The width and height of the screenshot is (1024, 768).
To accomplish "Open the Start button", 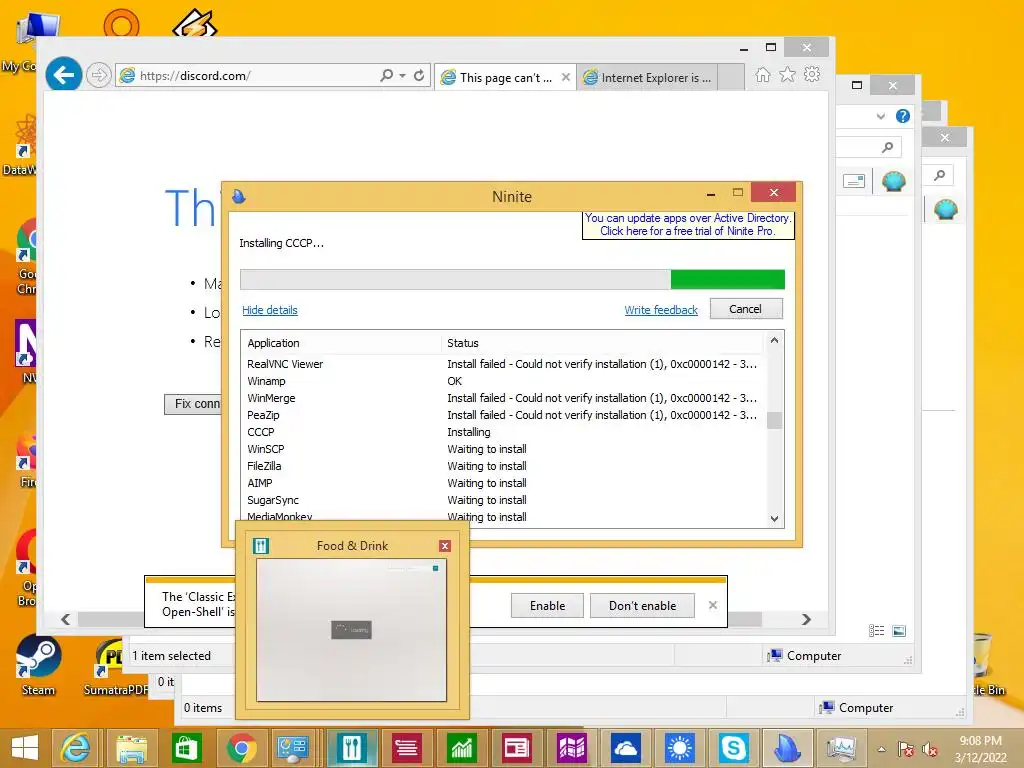I will 25,748.
